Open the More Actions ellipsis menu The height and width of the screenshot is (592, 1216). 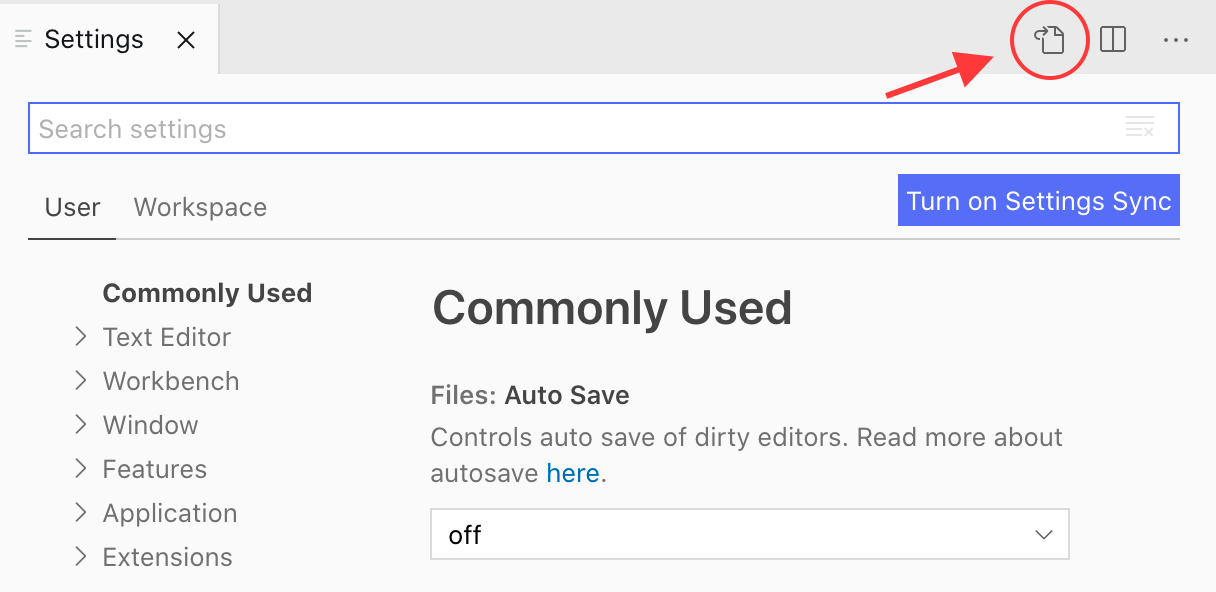pyautogui.click(x=1176, y=40)
